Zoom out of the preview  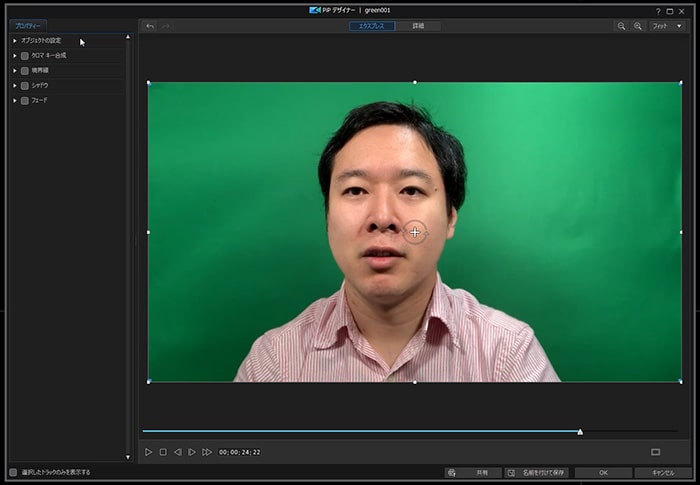[622, 26]
